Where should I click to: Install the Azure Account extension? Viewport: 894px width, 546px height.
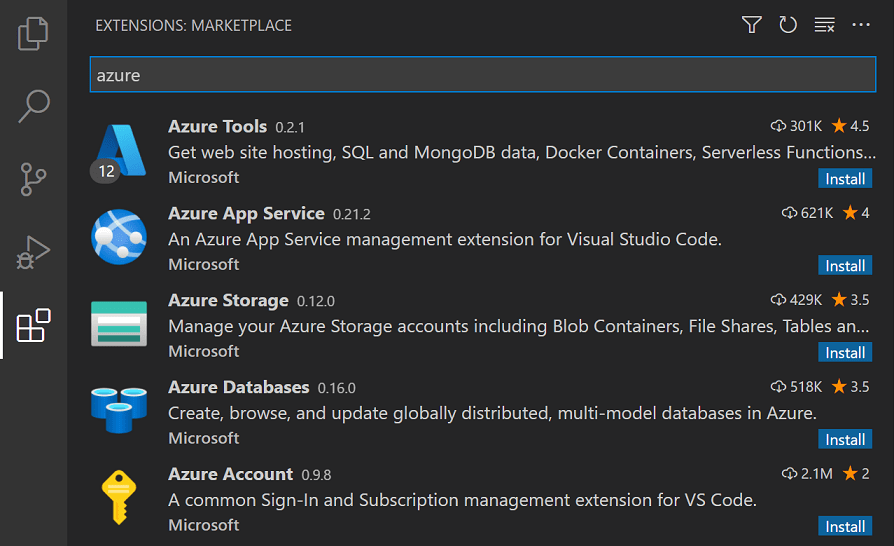[x=845, y=527]
